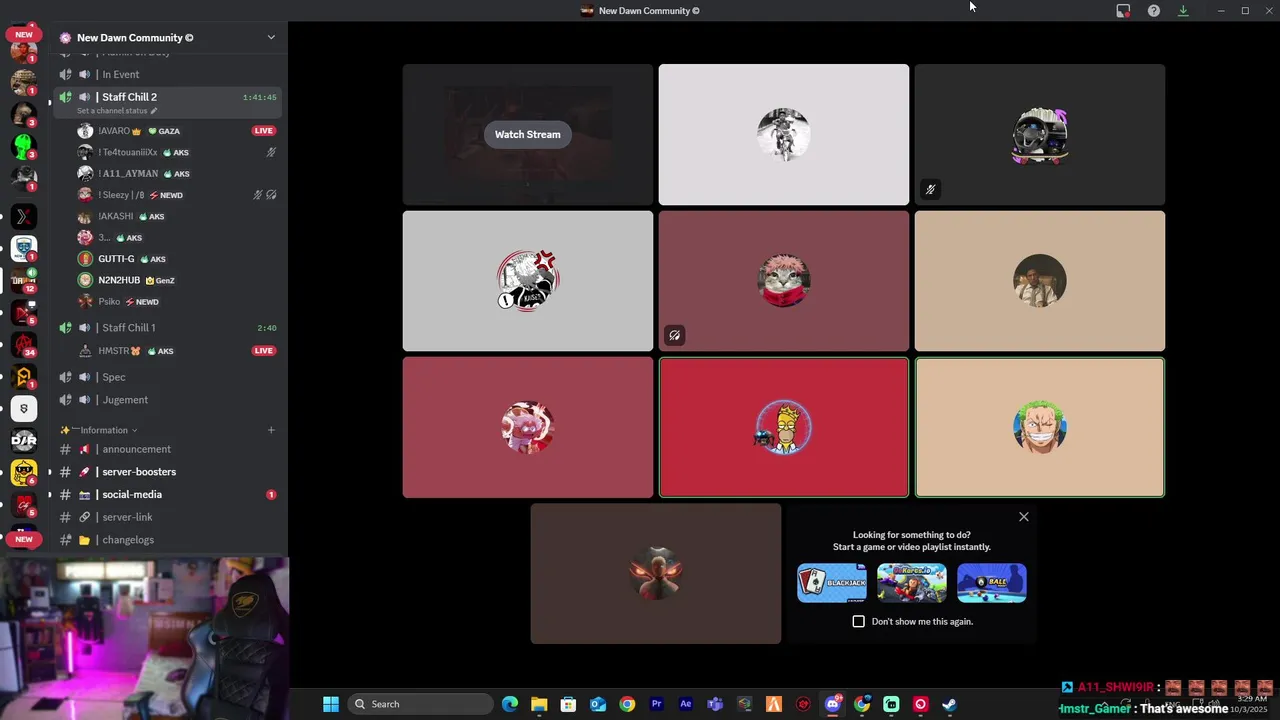This screenshot has height=720, width=1280.
Task: Open File Explorer from the taskbar
Action: click(539, 704)
